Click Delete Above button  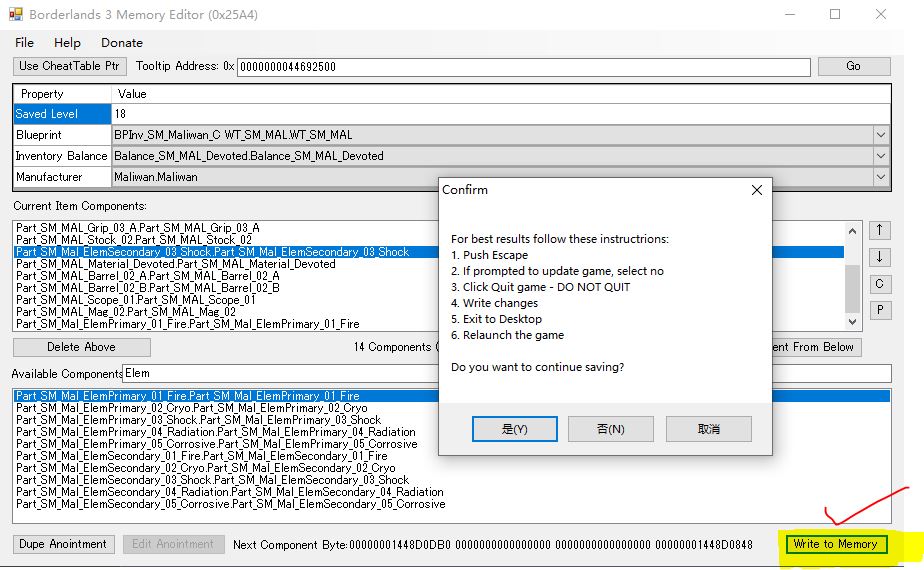pos(81,347)
